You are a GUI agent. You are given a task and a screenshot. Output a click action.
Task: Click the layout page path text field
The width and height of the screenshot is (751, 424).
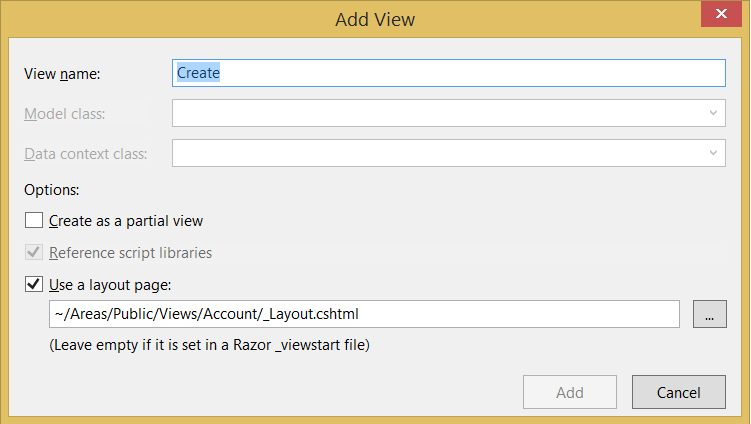tap(364, 314)
